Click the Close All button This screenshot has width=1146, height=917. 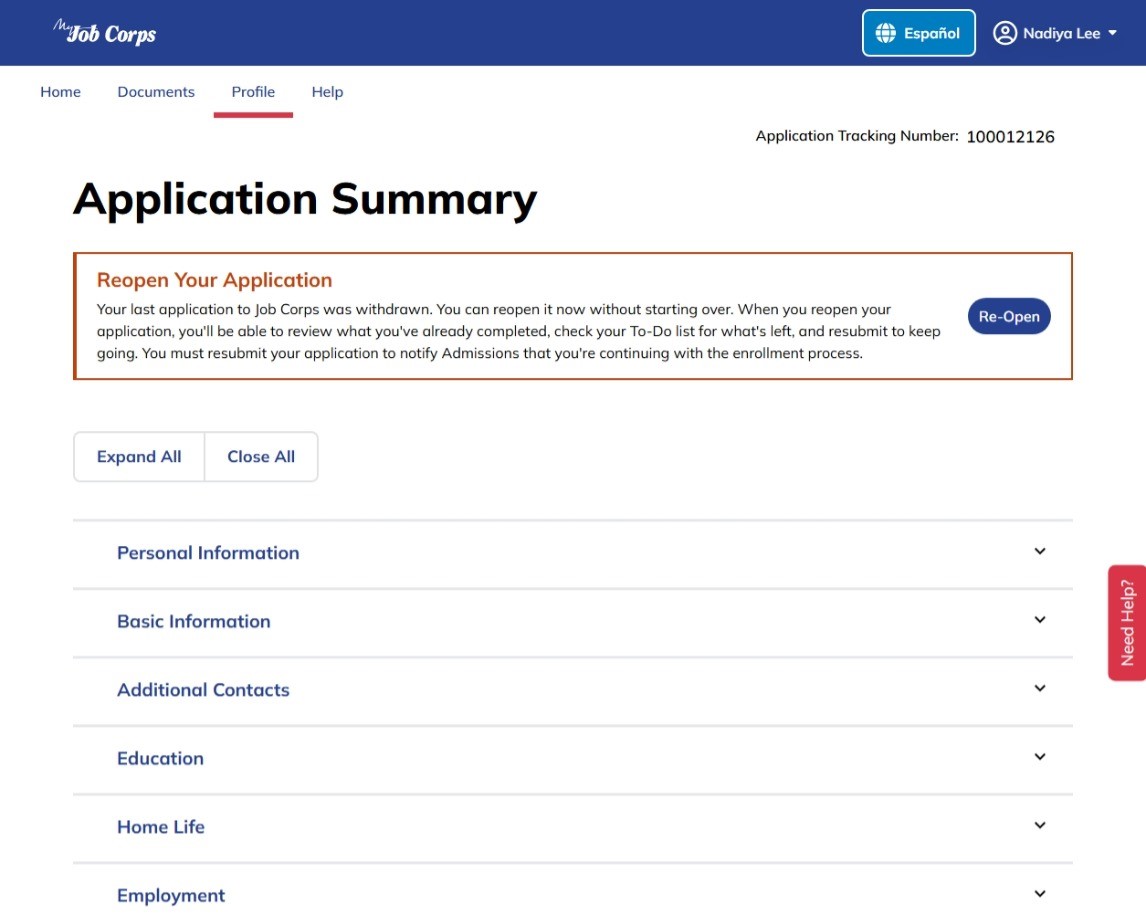tap(261, 457)
